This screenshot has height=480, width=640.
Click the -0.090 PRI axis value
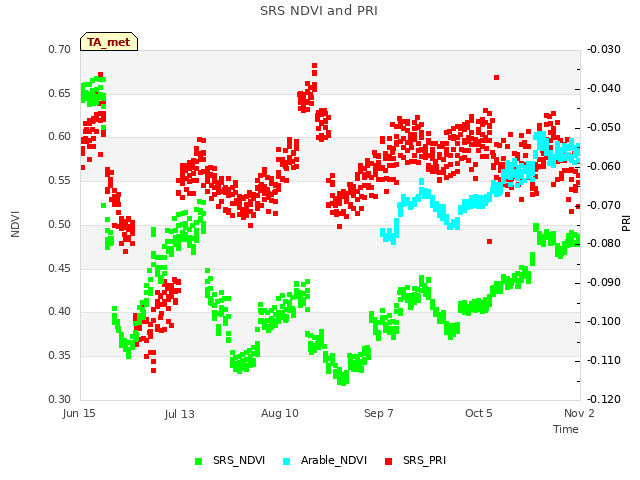click(604, 283)
